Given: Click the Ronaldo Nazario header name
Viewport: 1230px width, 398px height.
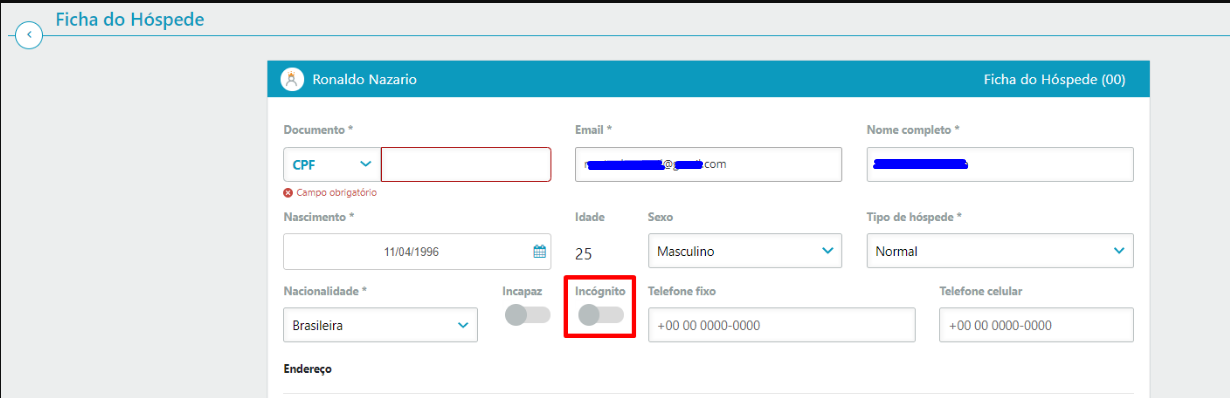Looking at the screenshot, I should (364, 79).
